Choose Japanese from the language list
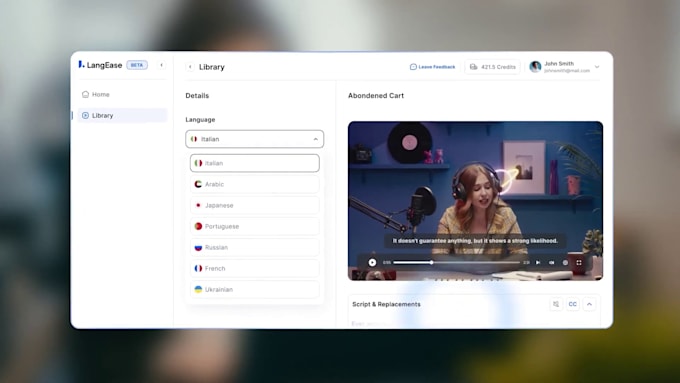The height and width of the screenshot is (383, 680). tap(255, 205)
